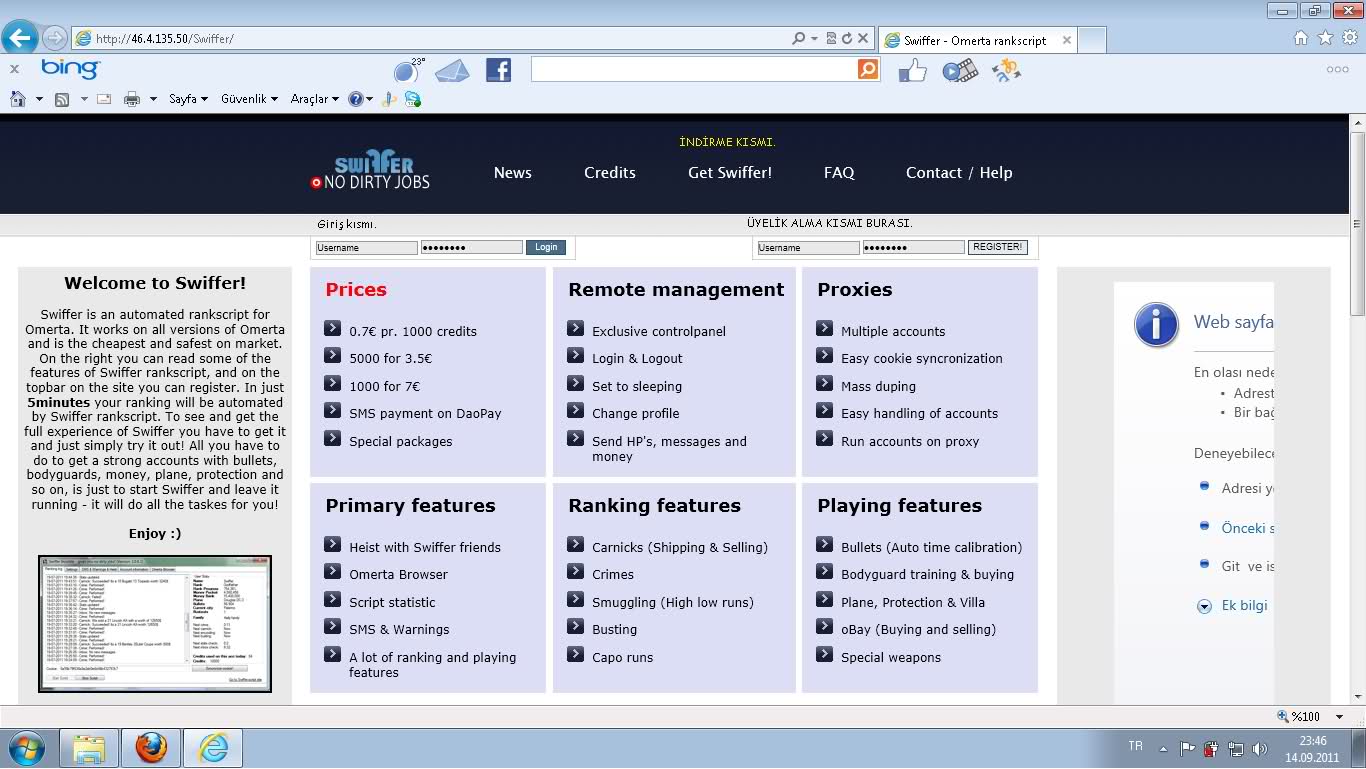The height and width of the screenshot is (769, 1366).
Task: Click the blue Help question mark icon
Action: [x=356, y=99]
